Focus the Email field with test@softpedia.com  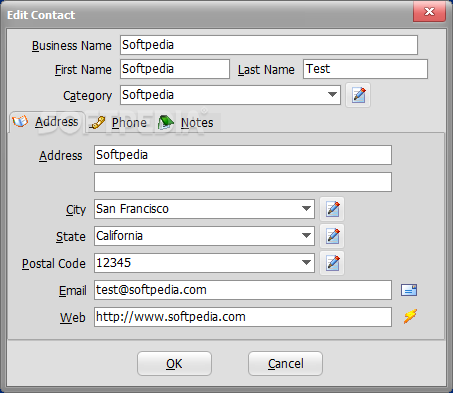pyautogui.click(x=243, y=290)
